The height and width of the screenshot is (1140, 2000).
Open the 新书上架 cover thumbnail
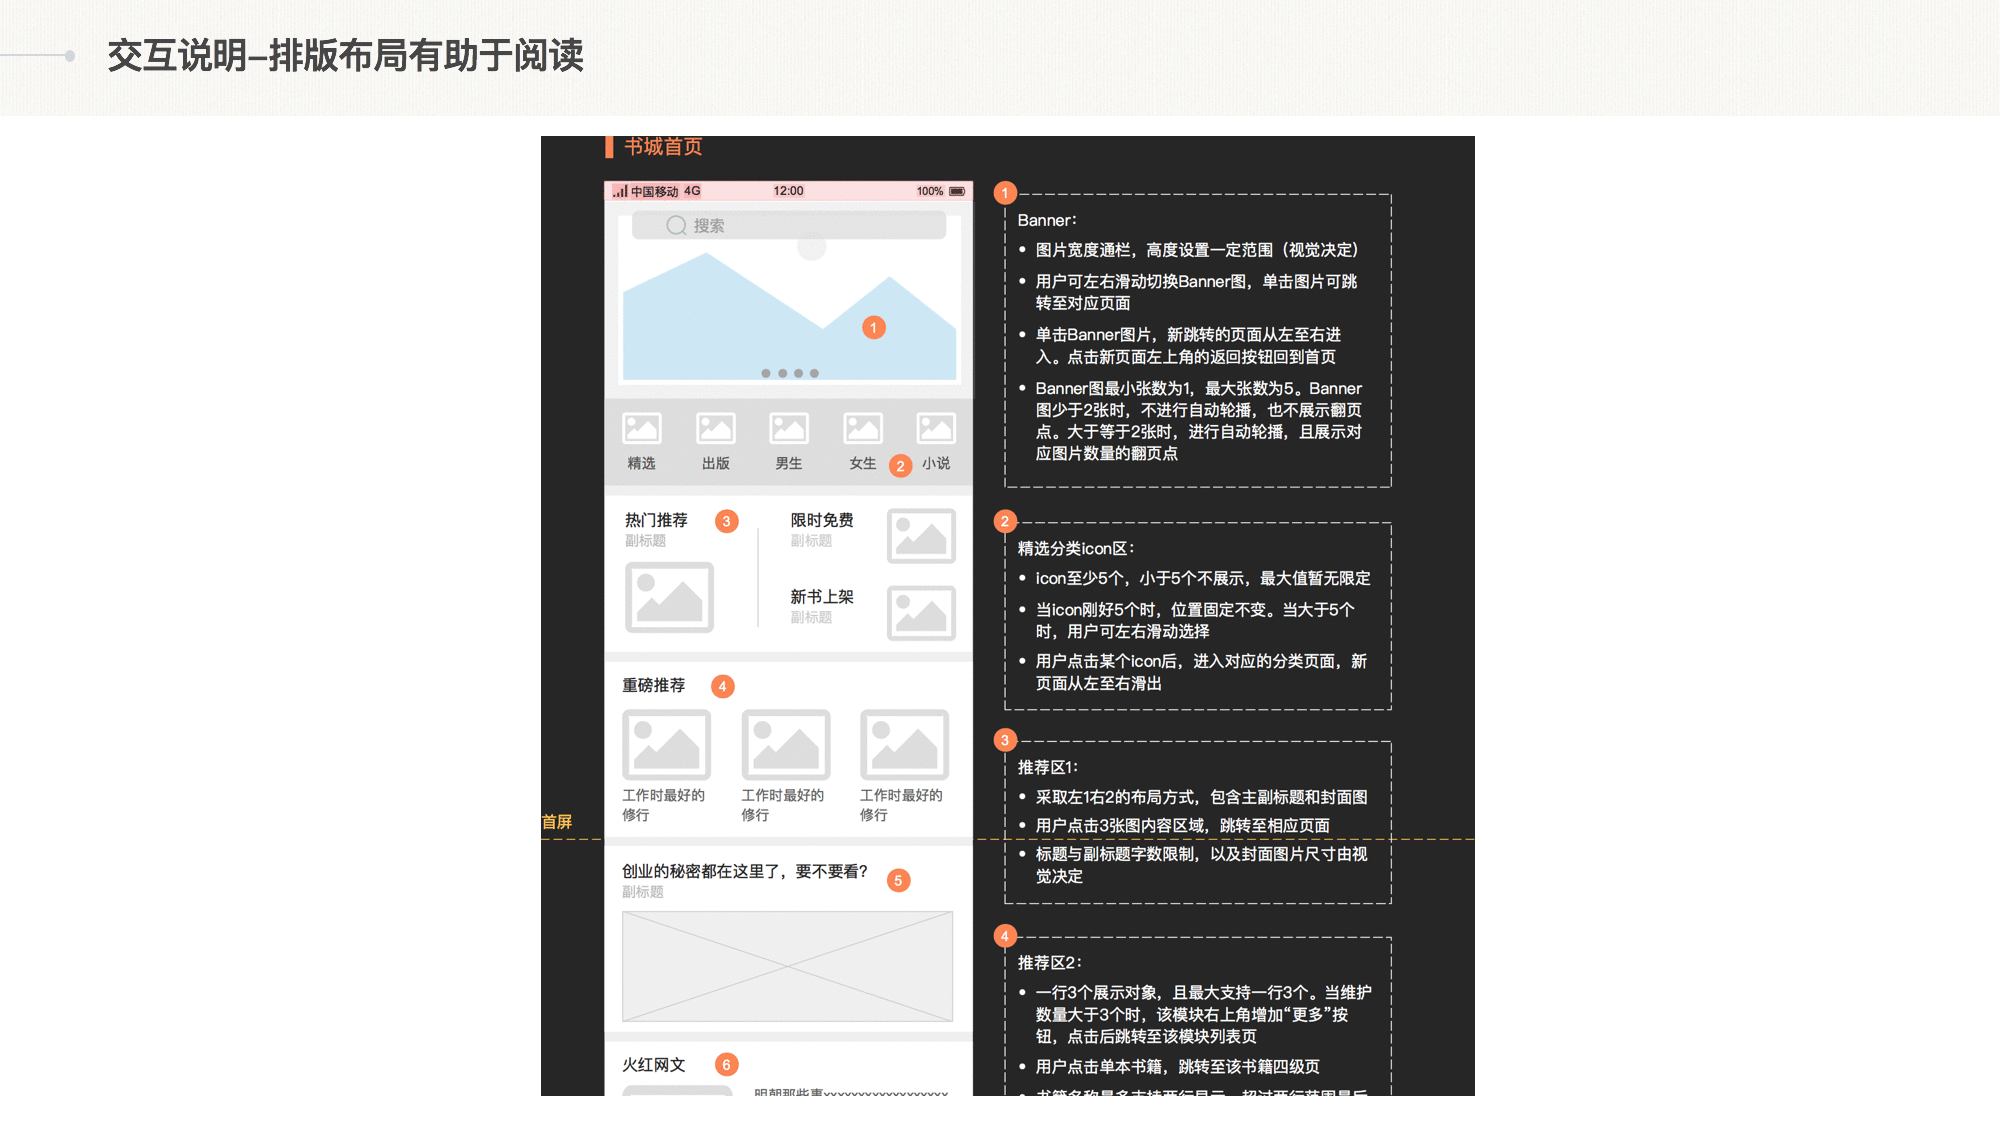[921, 612]
